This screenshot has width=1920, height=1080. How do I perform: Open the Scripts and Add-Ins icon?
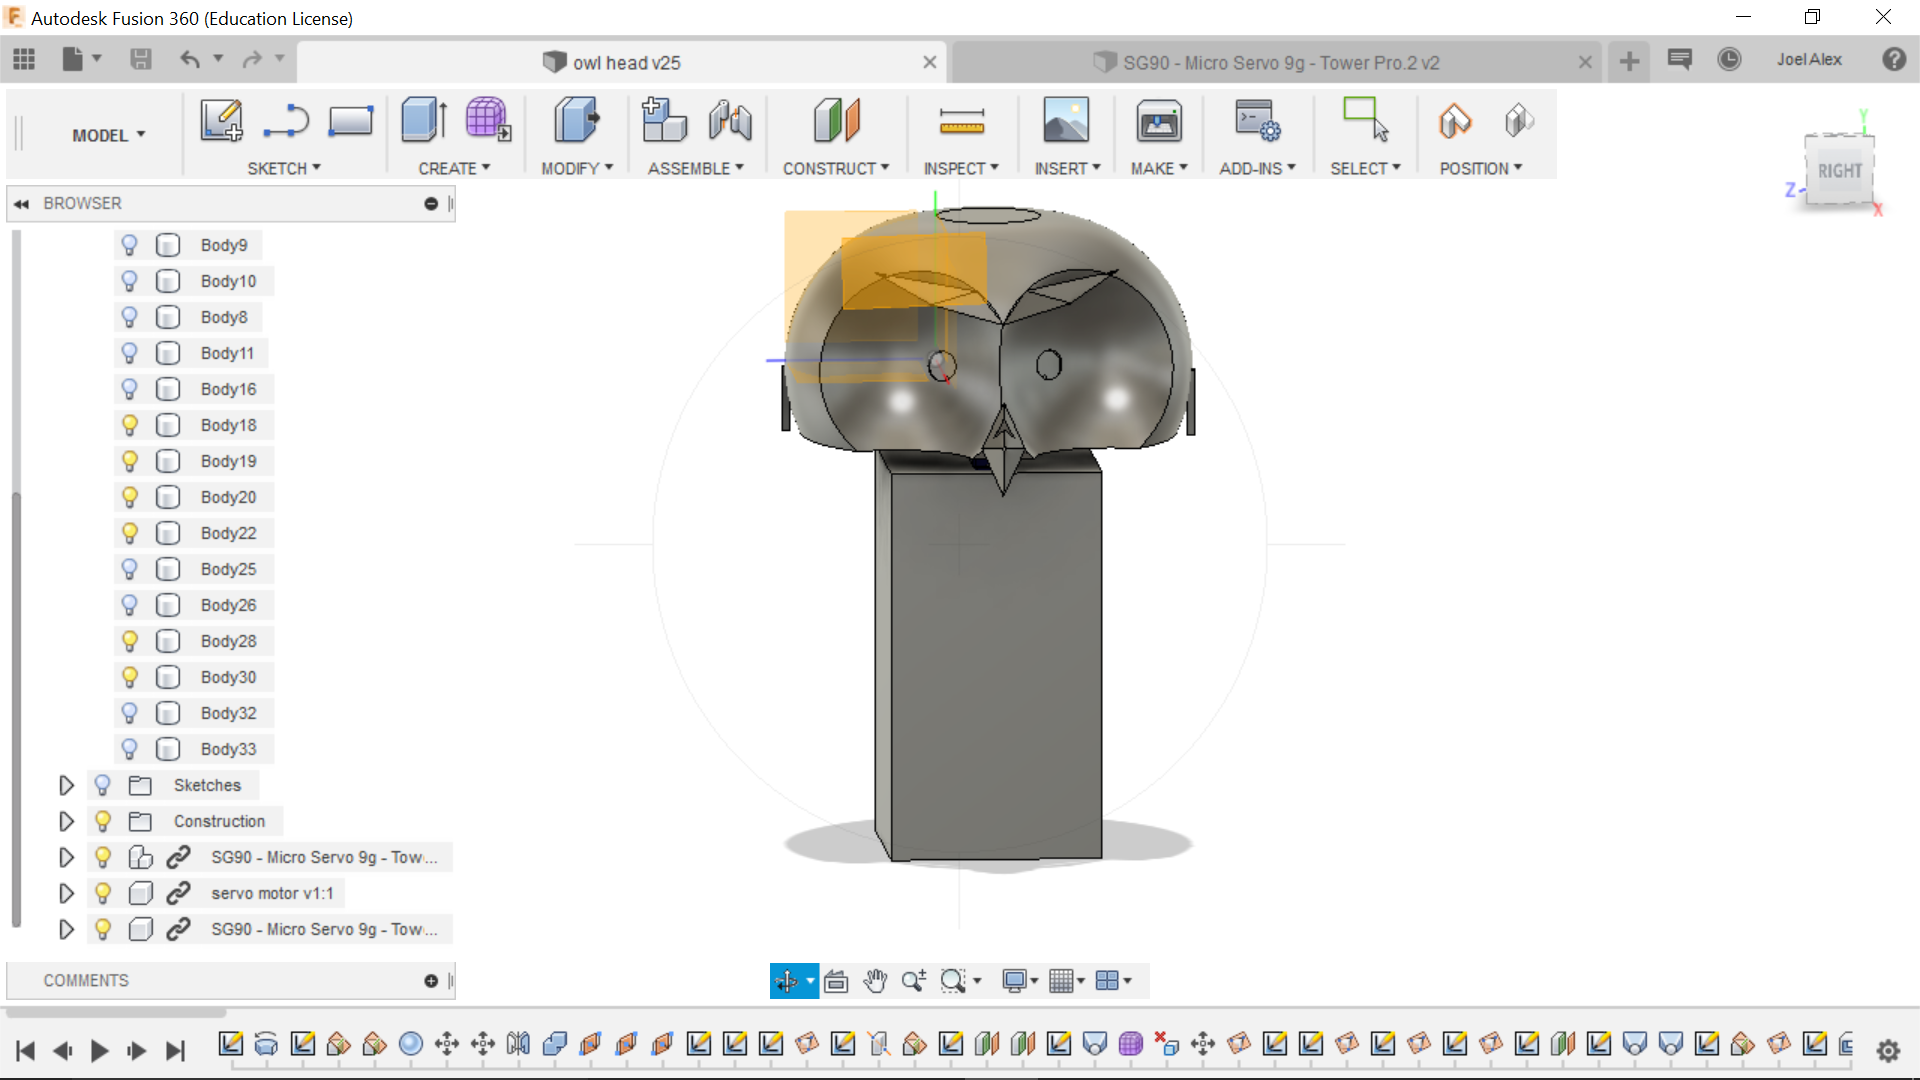pyautogui.click(x=1257, y=121)
